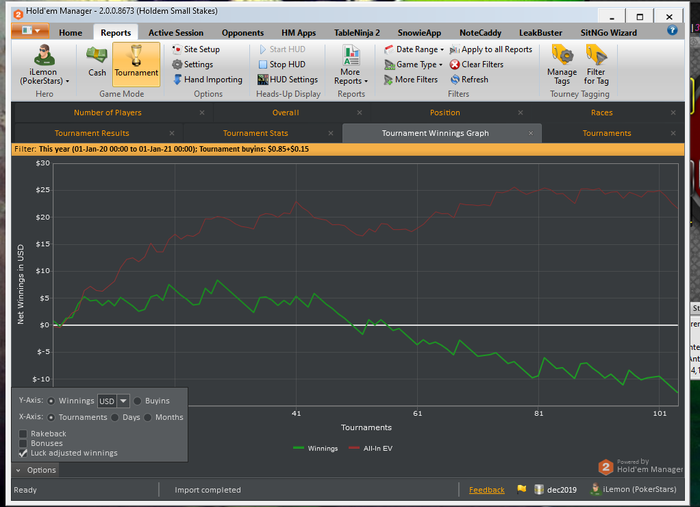Switch to the Races report tab
Image resolution: width=700 pixels, height=507 pixels.
601,112
